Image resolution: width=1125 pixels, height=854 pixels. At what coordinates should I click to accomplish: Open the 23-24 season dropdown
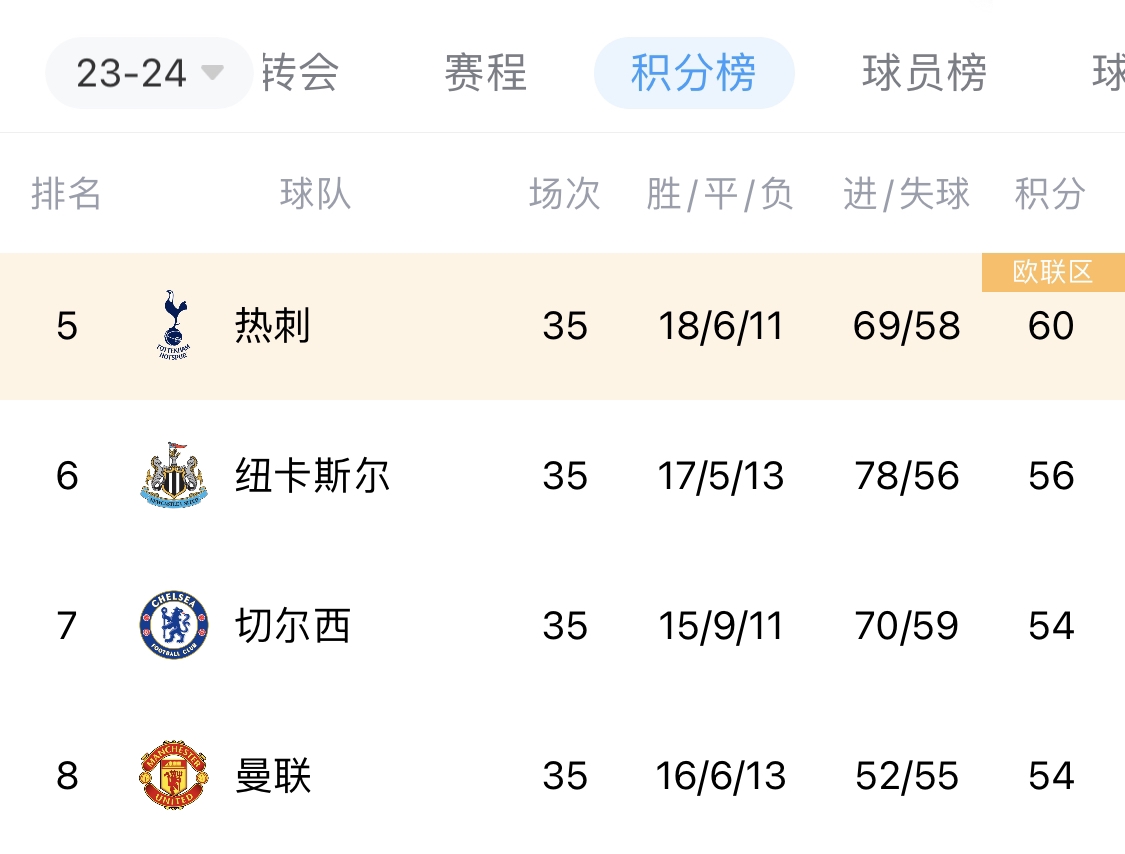point(131,73)
